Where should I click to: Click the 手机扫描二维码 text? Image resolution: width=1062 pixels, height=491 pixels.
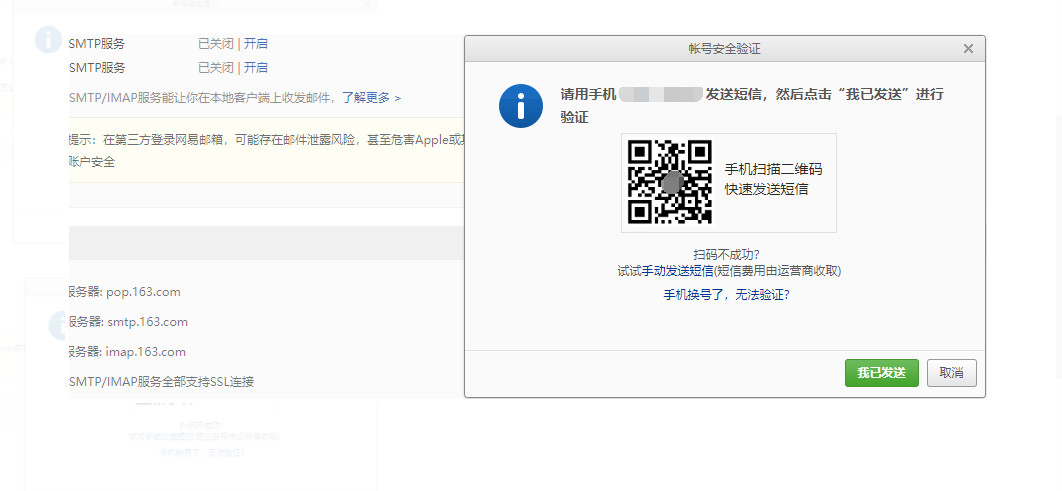point(773,169)
